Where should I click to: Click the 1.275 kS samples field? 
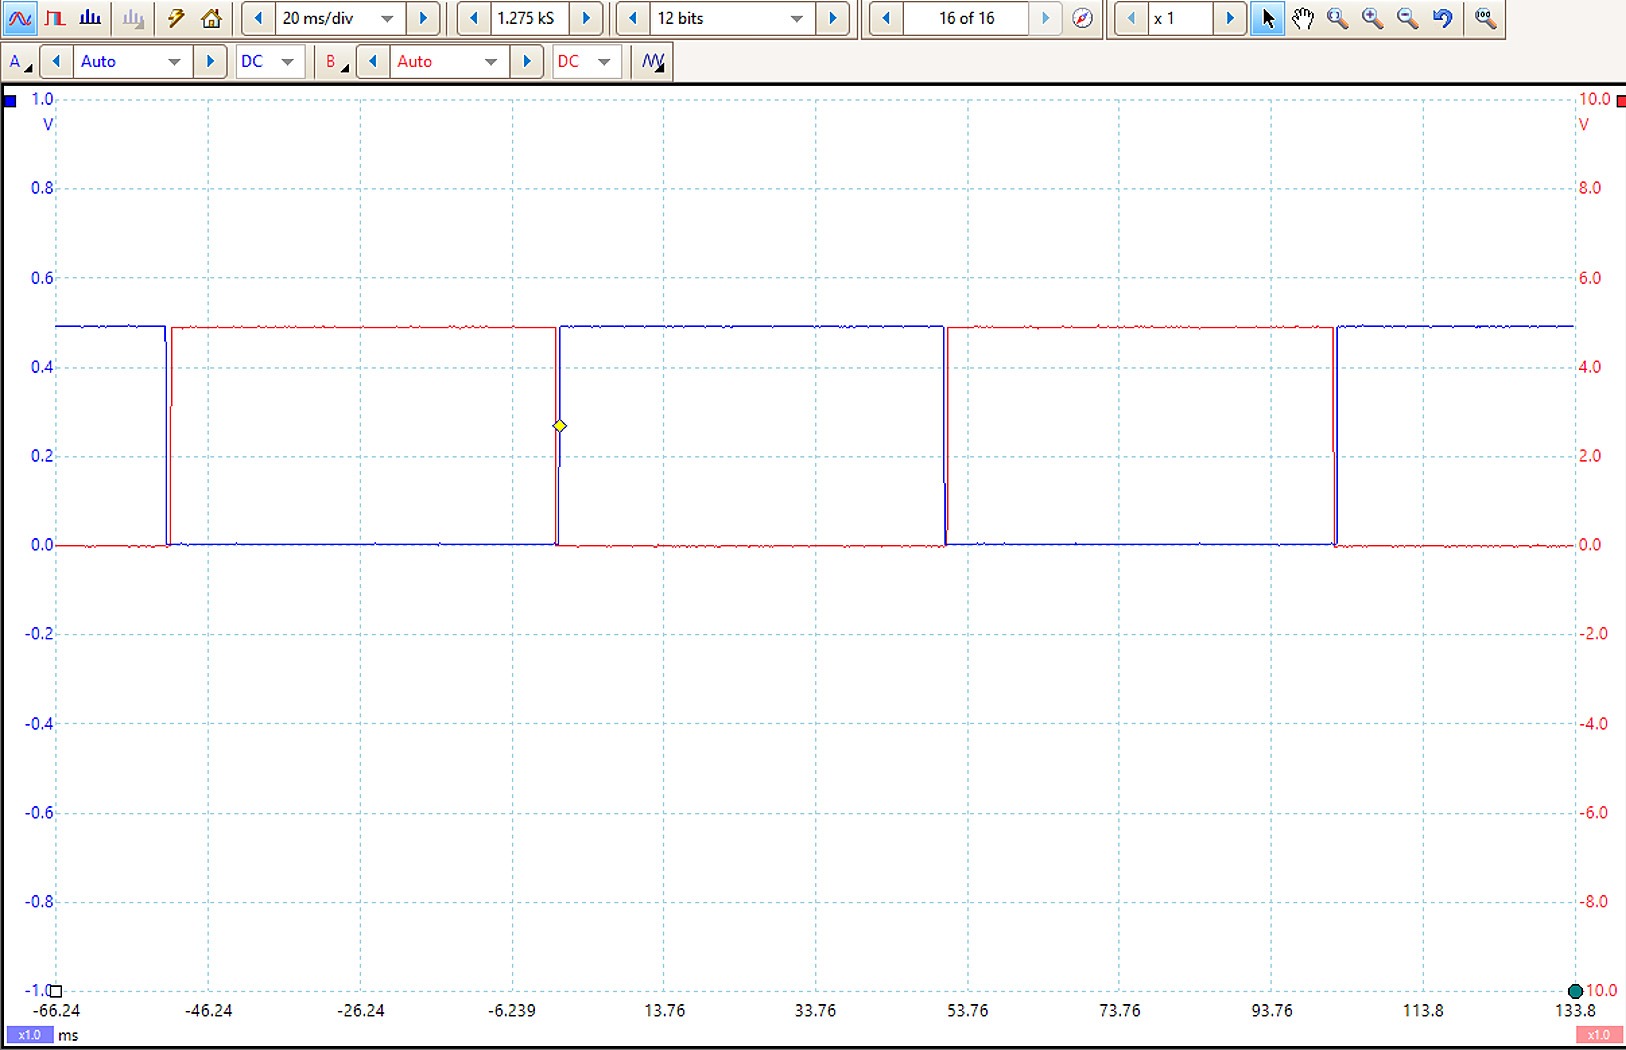pyautogui.click(x=529, y=18)
